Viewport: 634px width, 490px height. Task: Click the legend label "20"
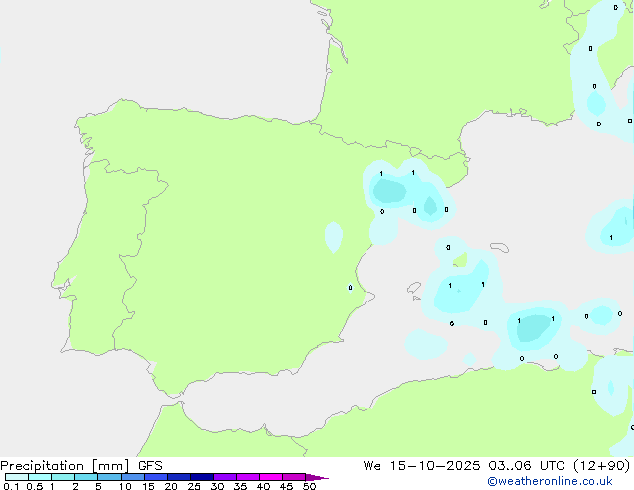pyautogui.click(x=171, y=486)
